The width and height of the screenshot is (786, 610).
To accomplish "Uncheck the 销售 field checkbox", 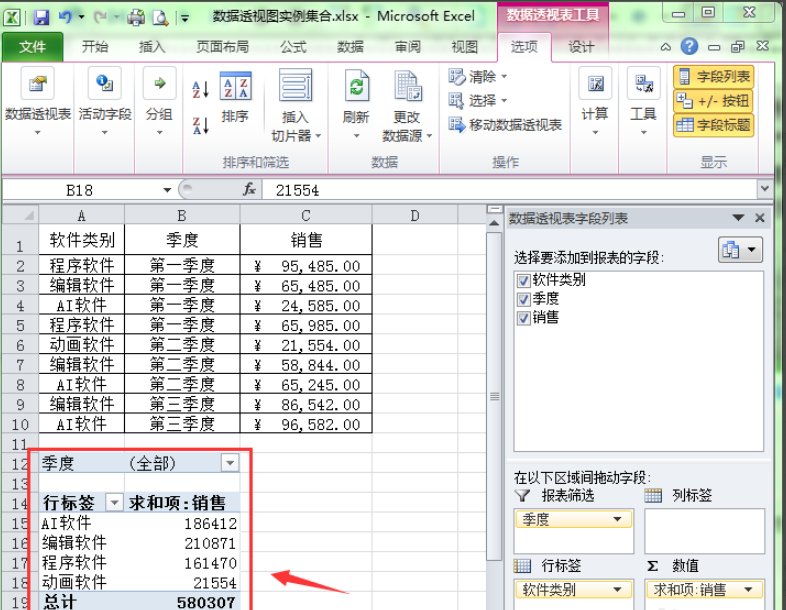I will [523, 318].
